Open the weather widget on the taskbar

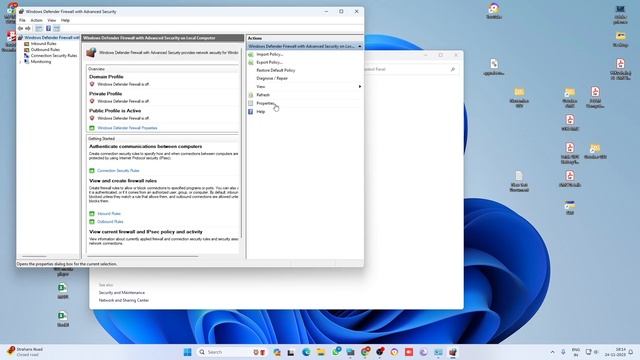(25, 352)
